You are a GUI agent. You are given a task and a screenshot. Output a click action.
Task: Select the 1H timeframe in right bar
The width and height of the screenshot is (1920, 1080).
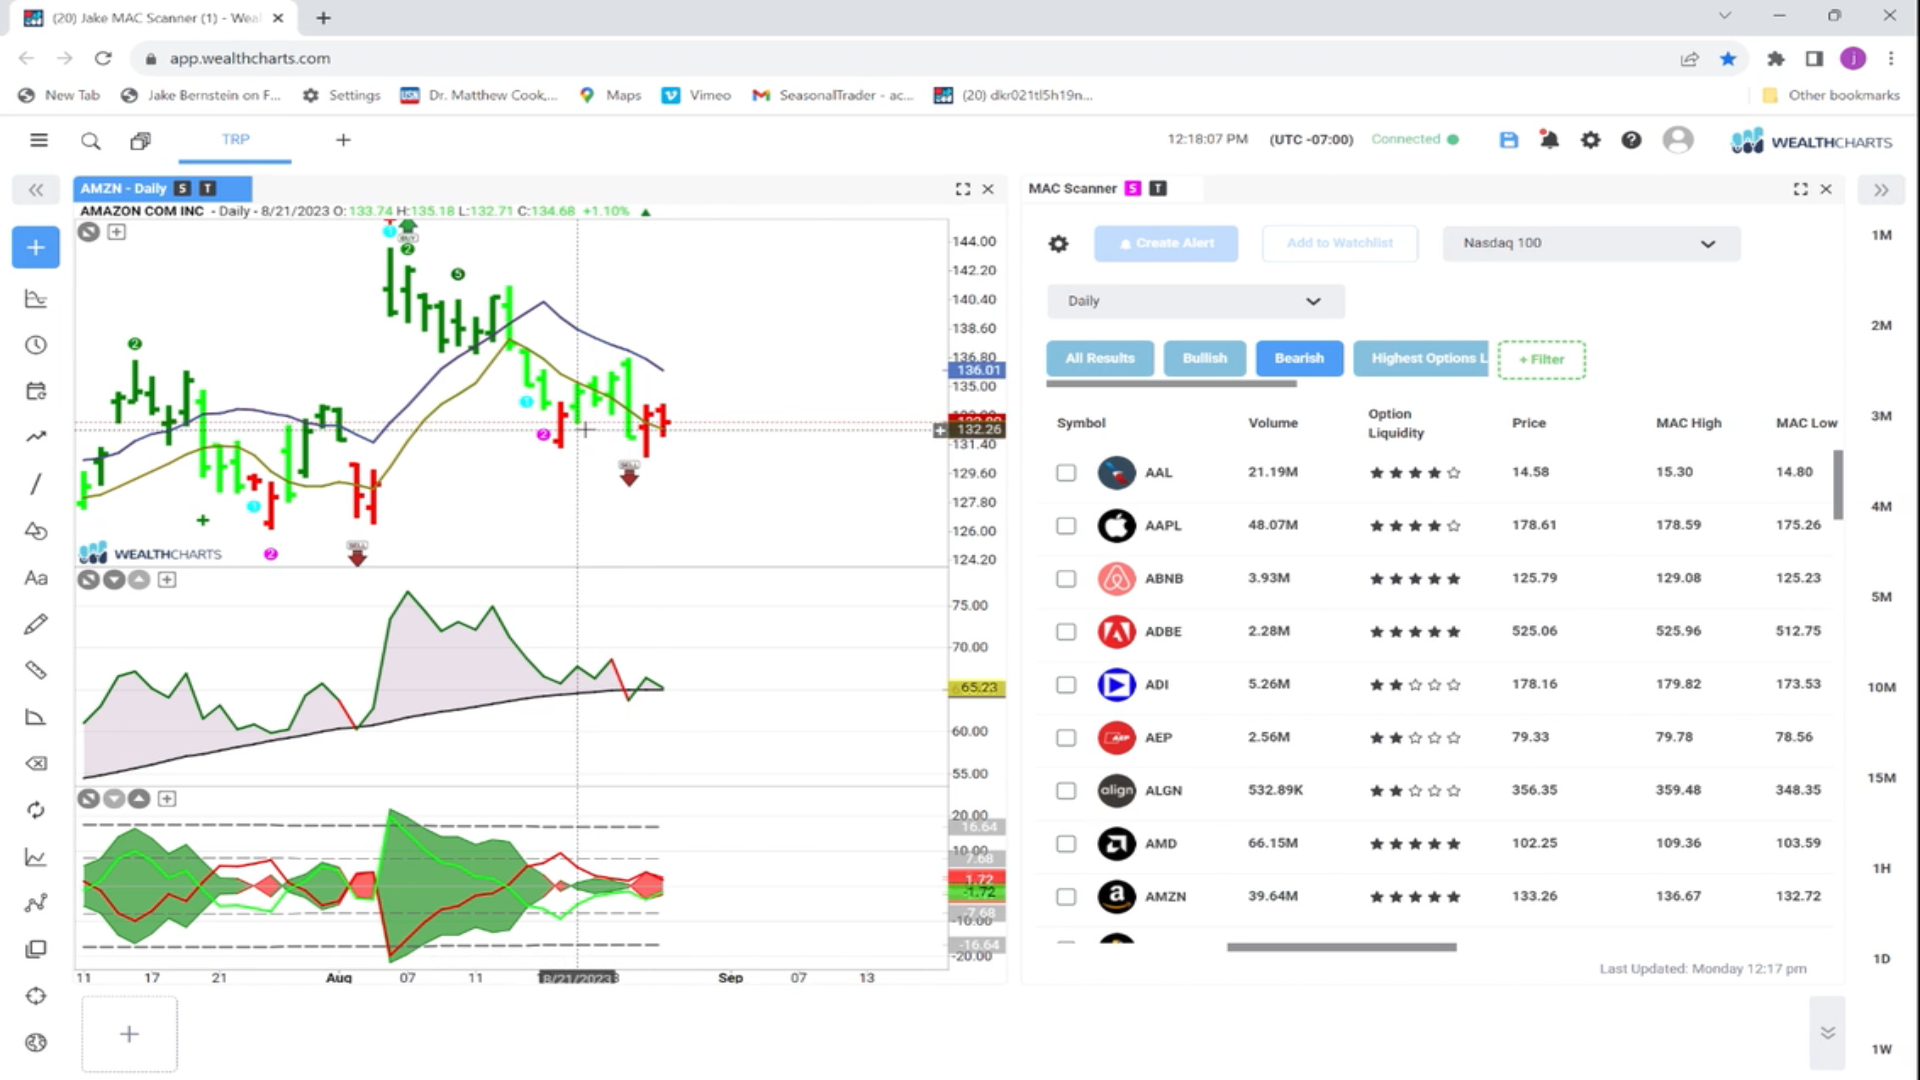[1881, 868]
